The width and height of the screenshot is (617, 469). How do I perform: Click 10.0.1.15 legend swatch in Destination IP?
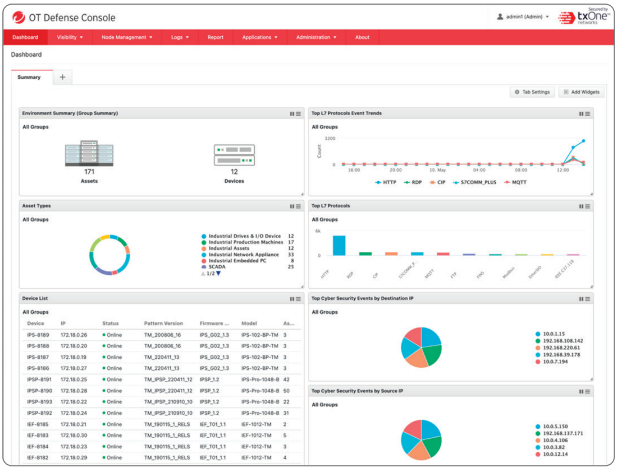pos(538,334)
